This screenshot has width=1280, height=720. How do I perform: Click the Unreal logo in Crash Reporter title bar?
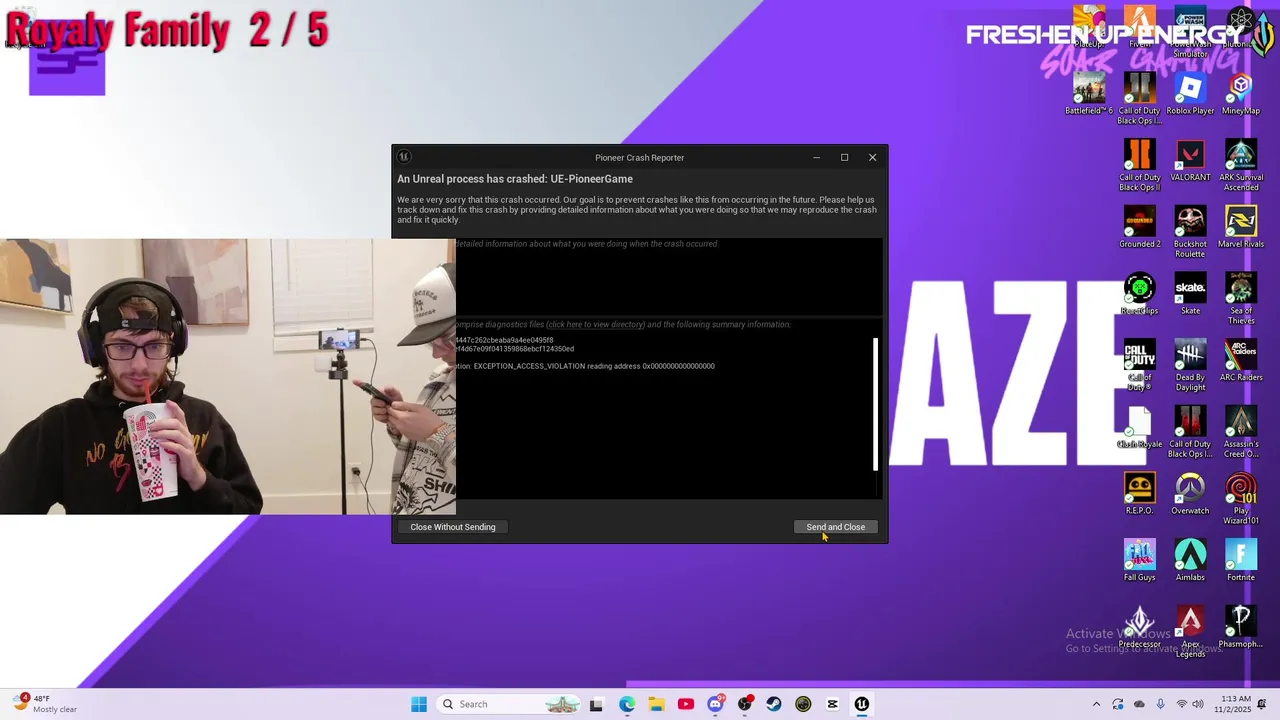click(404, 157)
